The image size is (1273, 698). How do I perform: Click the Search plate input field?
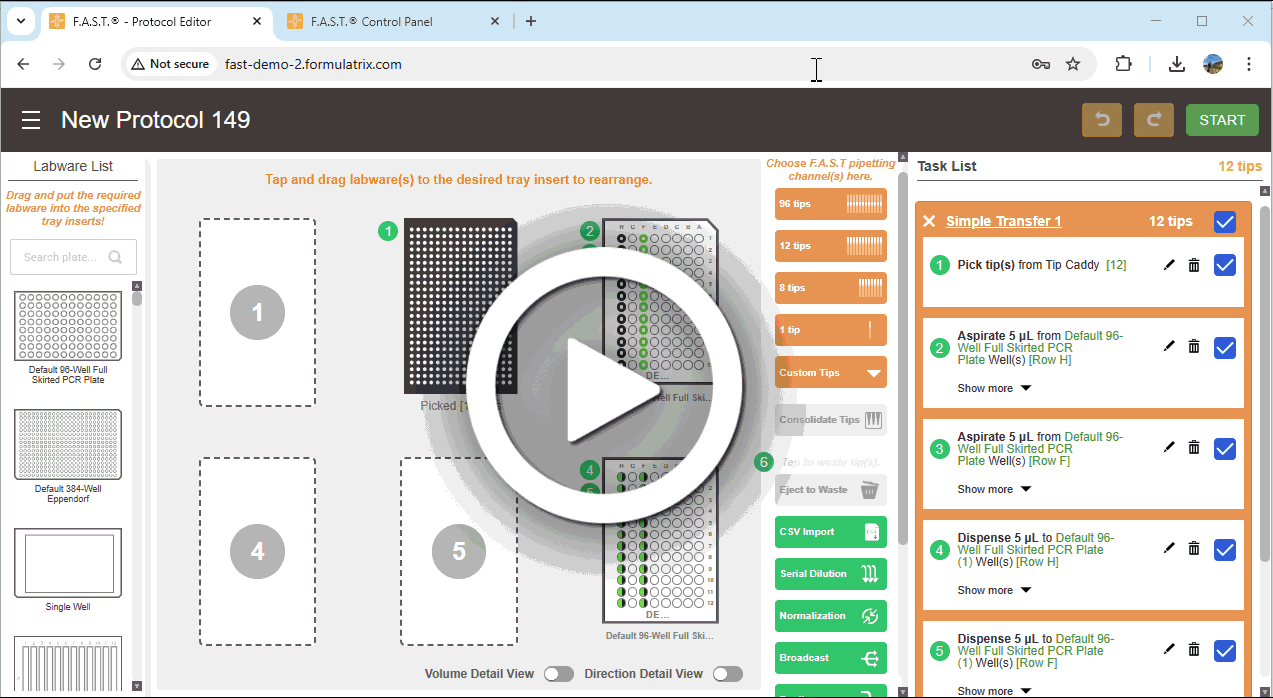73,257
